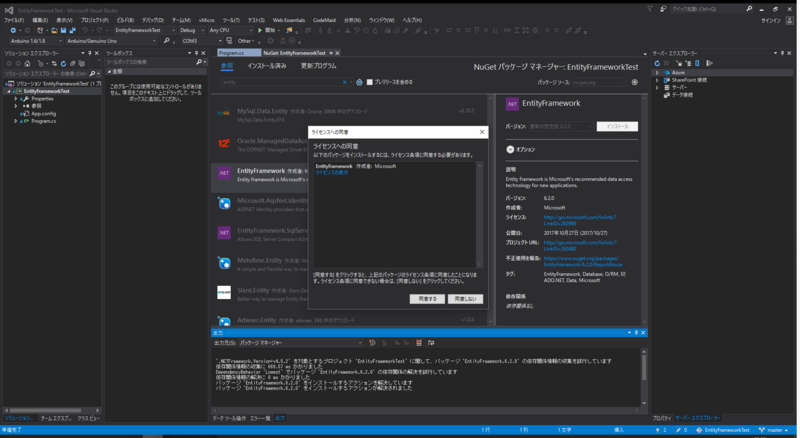
Task: Select the Adwaer.Entity package row
Action: 349,320
